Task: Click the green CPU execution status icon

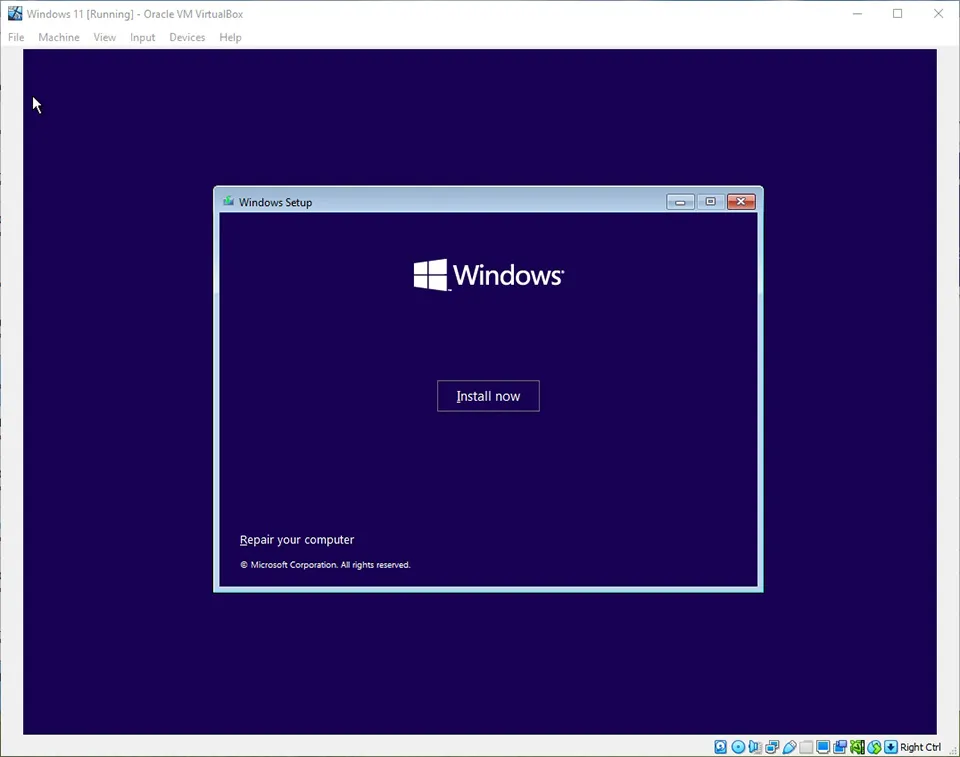Action: (857, 747)
